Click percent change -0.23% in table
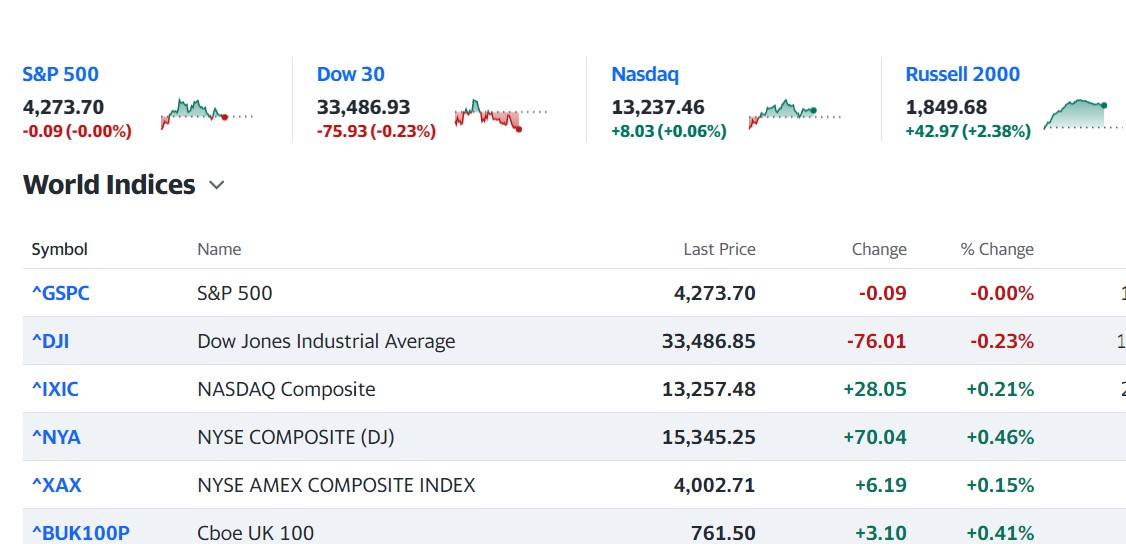This screenshot has width=1126, height=544. point(1002,341)
